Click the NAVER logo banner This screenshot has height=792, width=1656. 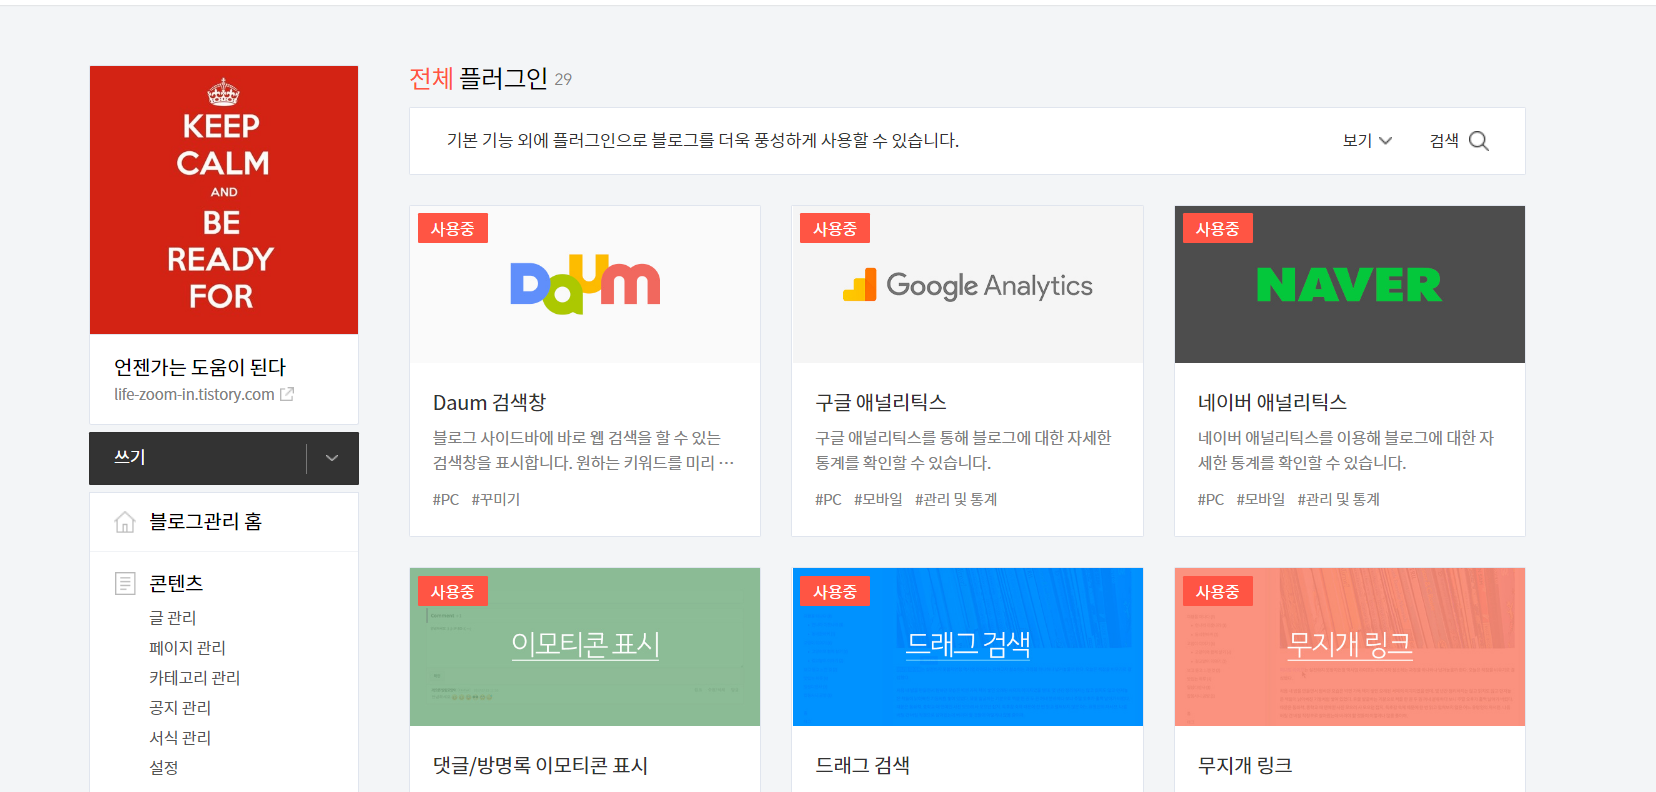pos(1349,285)
